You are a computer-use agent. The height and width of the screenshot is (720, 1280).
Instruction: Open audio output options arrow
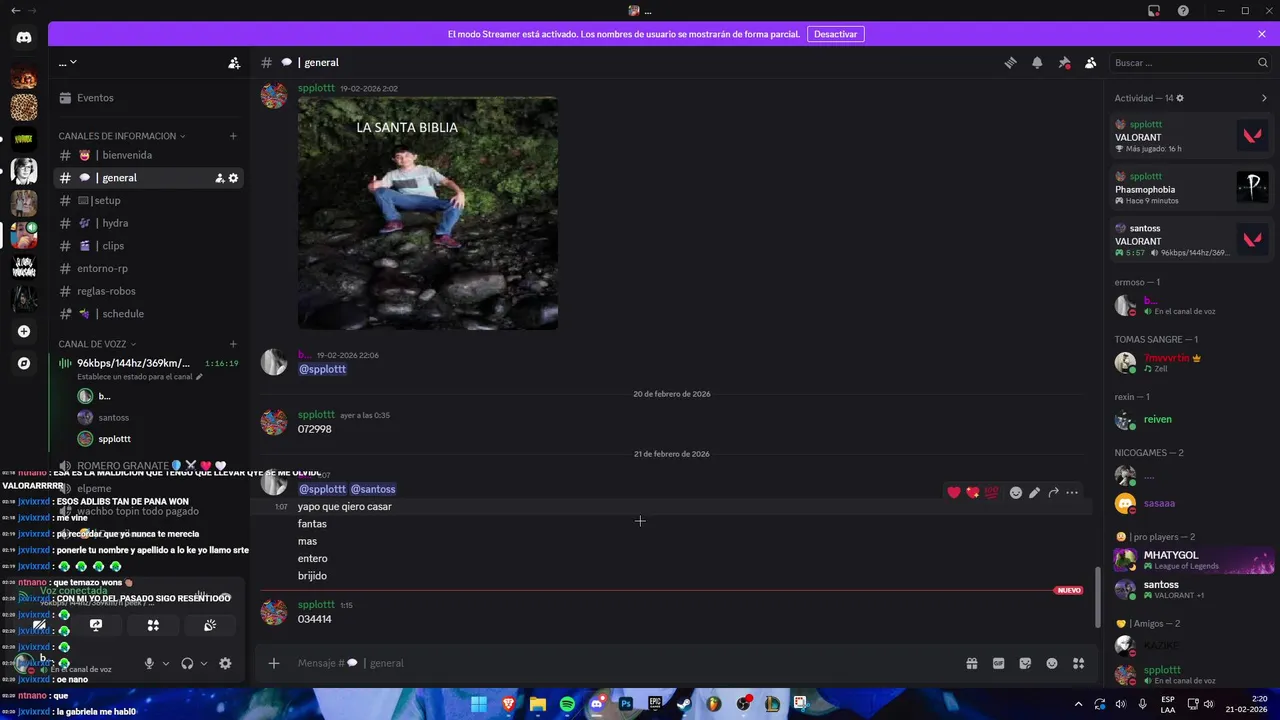204,663
